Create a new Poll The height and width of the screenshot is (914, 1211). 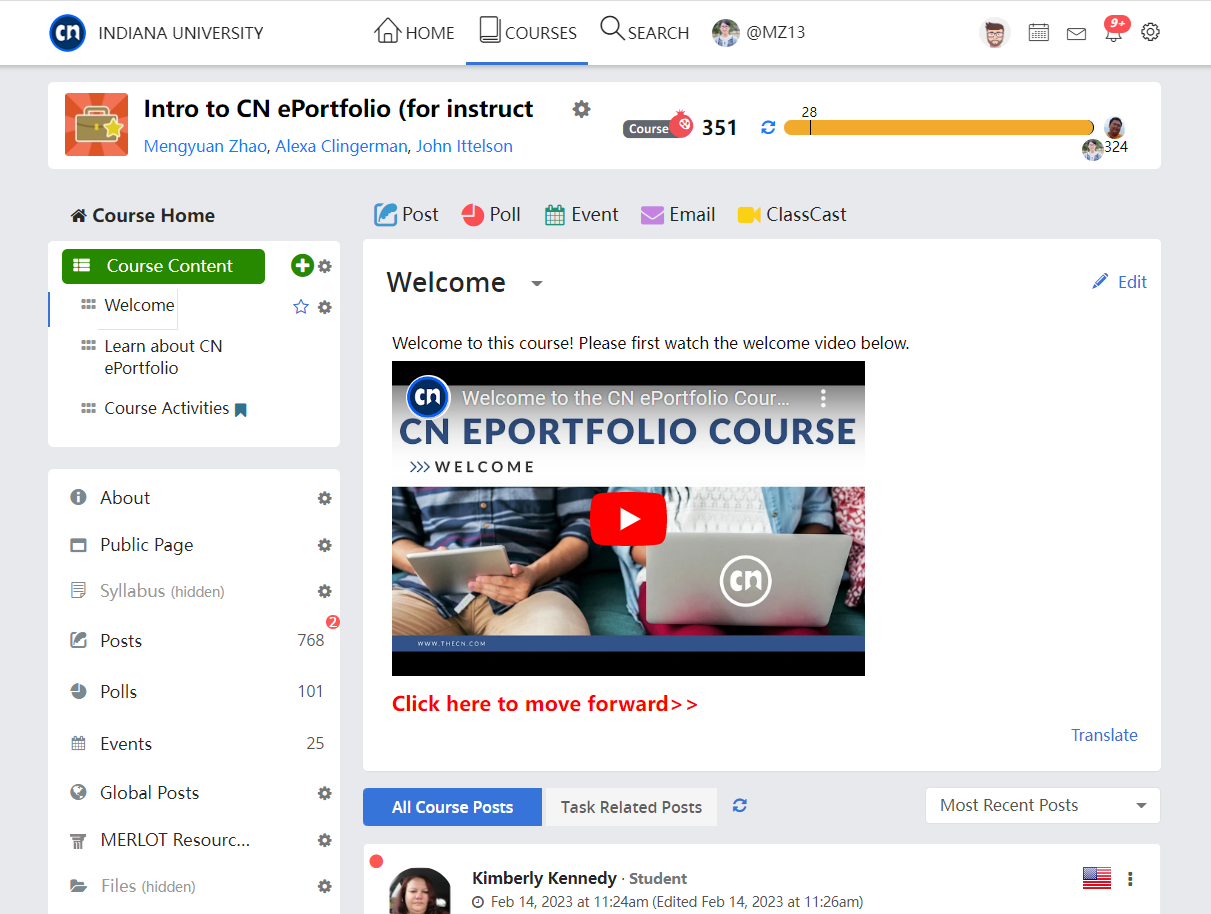click(x=491, y=215)
